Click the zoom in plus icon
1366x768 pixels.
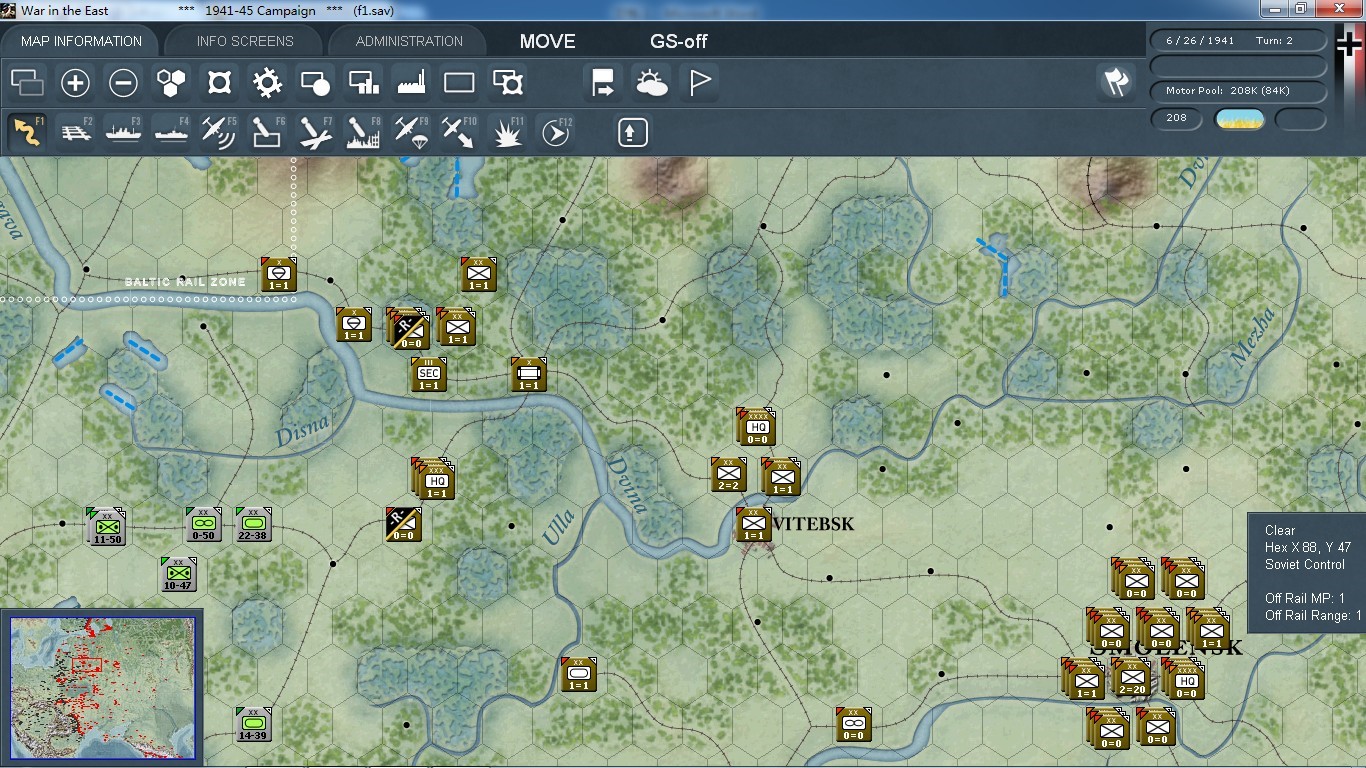[75, 83]
